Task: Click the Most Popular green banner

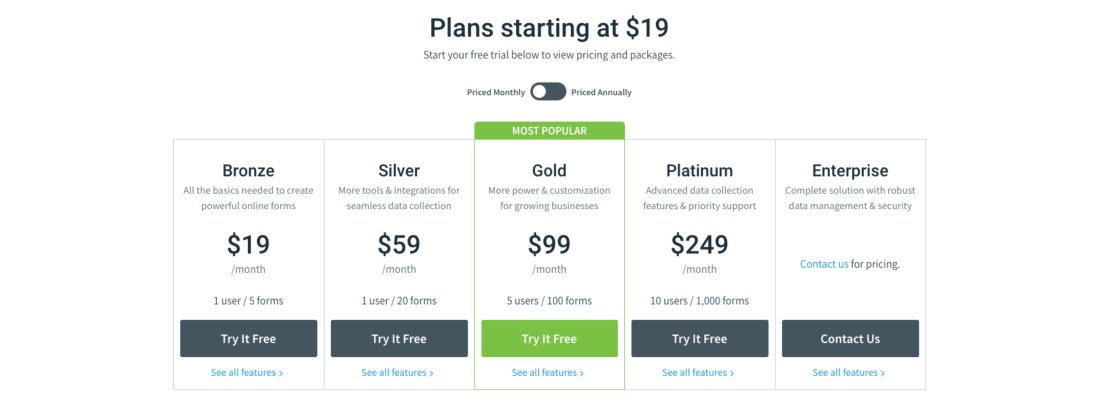Action: 549,130
